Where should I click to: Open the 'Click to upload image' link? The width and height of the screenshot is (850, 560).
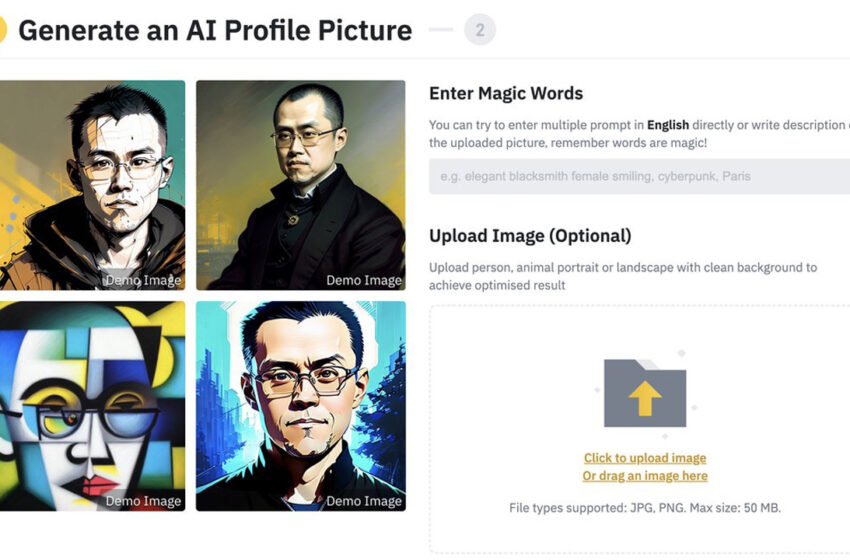pos(645,458)
